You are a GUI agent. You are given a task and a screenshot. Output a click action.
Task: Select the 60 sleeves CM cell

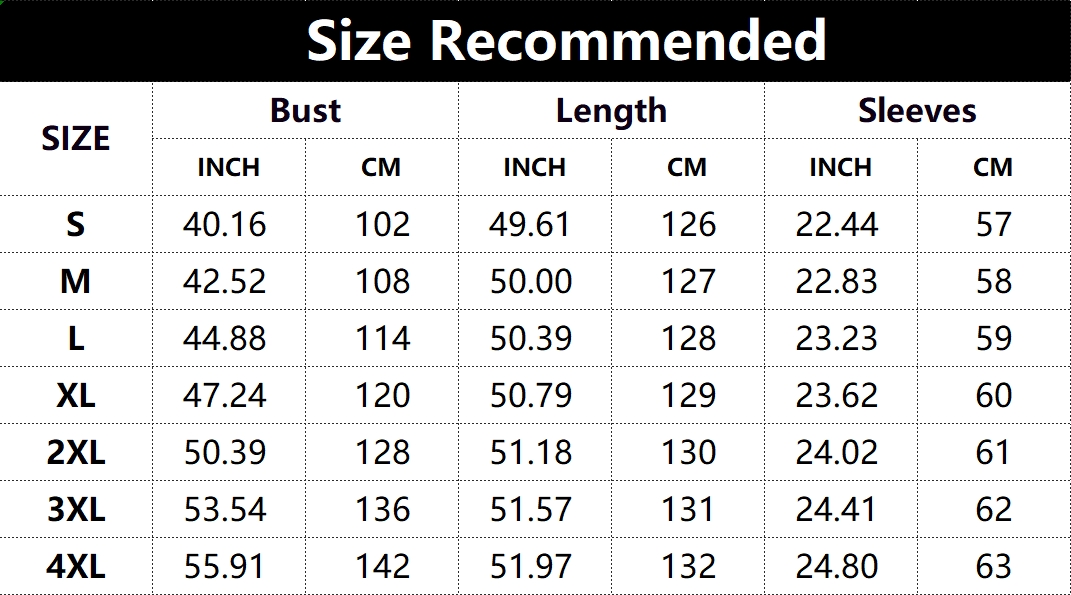[x=994, y=395]
